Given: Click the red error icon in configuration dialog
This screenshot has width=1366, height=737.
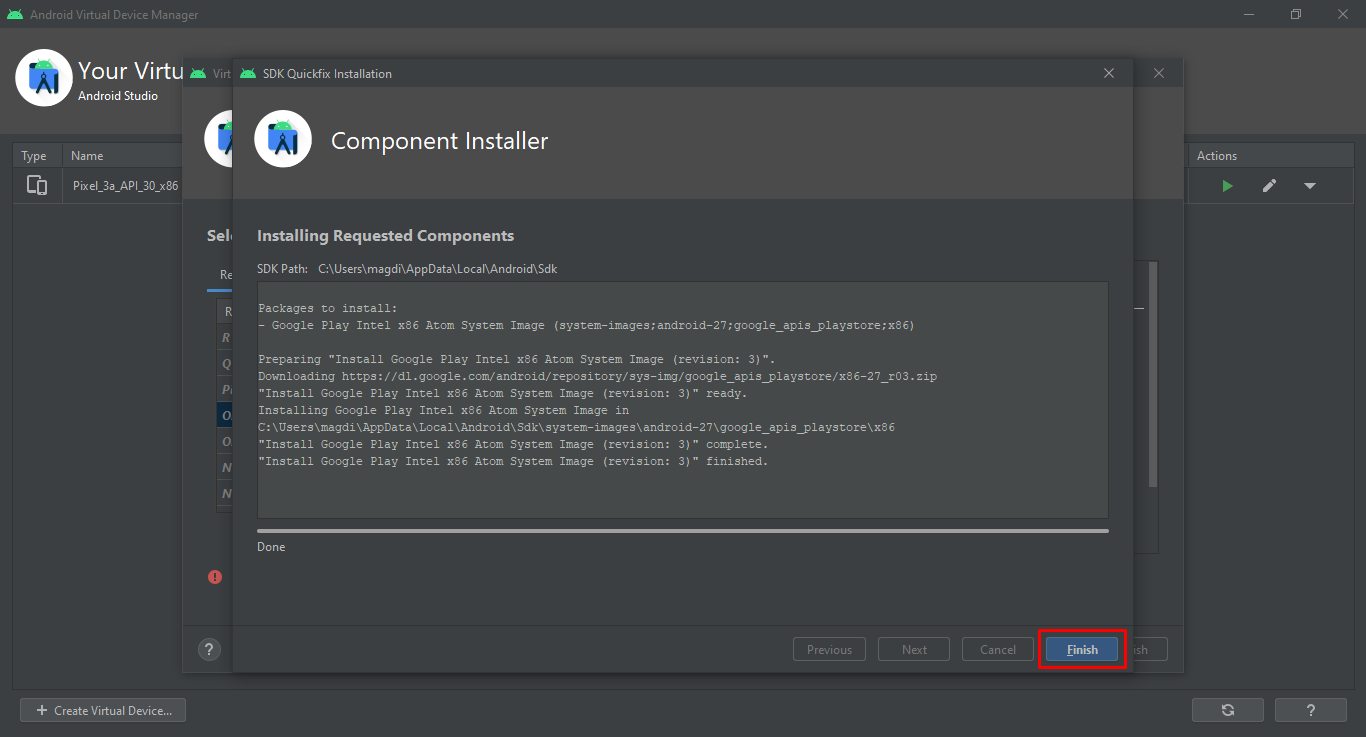Looking at the screenshot, I should pos(215,577).
